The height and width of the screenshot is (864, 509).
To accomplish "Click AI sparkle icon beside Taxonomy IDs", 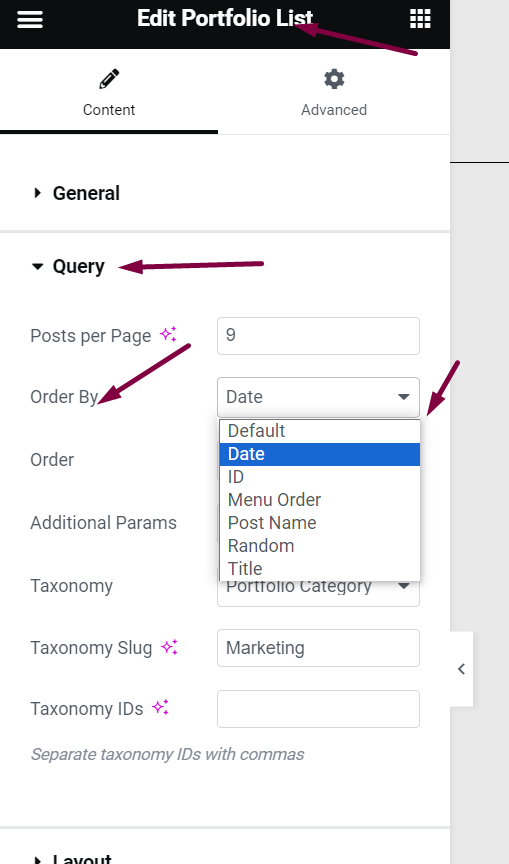I will [x=160, y=708].
